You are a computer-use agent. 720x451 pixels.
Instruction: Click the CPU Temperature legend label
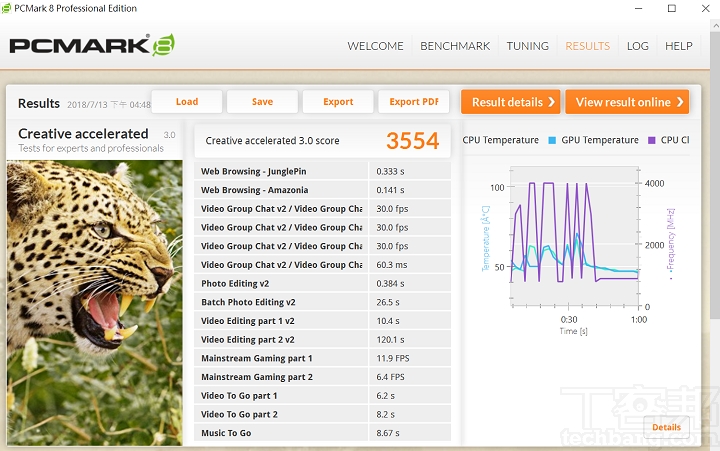501,140
